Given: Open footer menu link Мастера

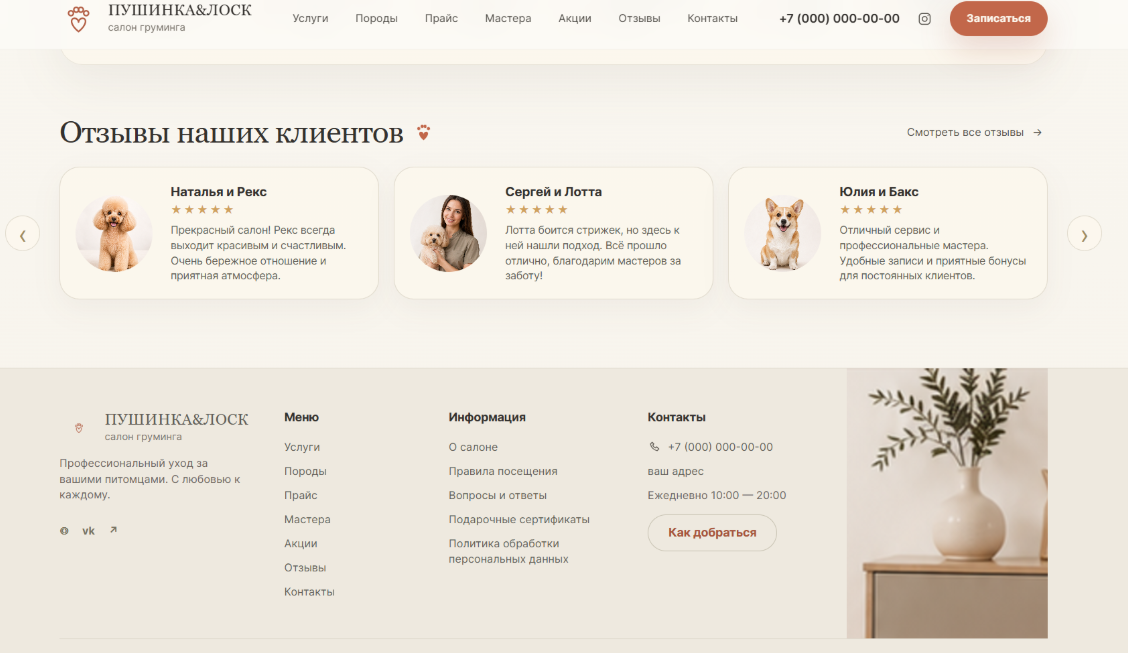Looking at the screenshot, I should 307,519.
